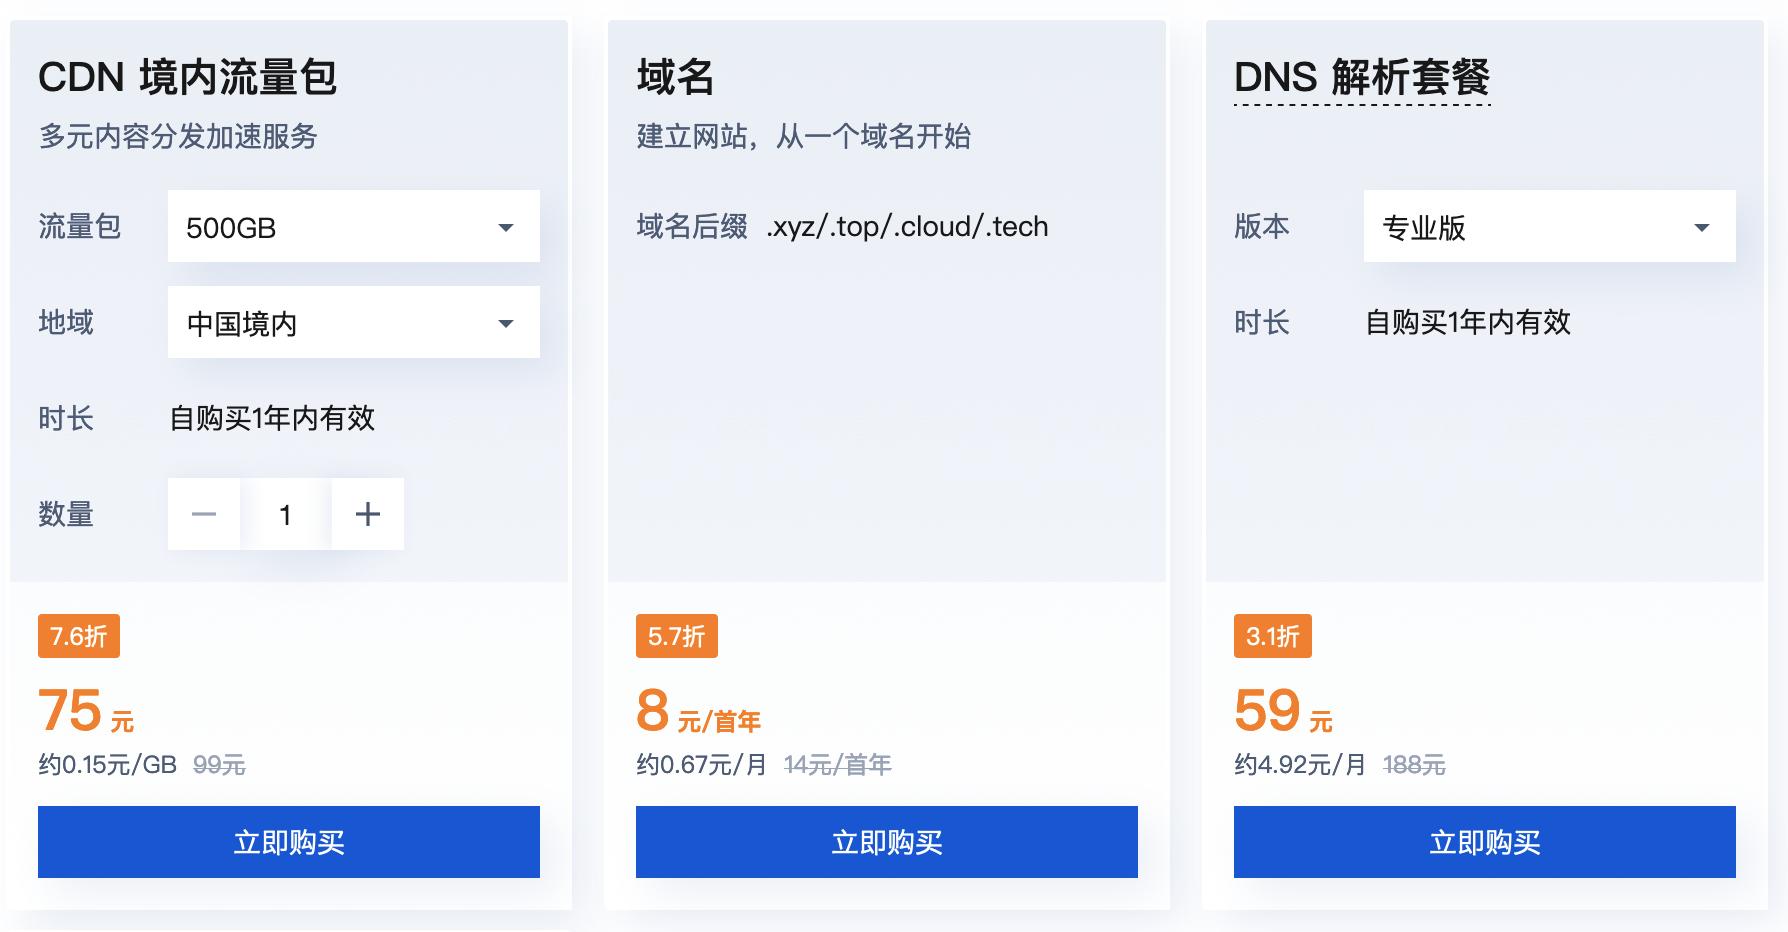1788x932 pixels.
Task: Click 立即购买 under the CDN 境内流量包 card
Action: (x=288, y=842)
